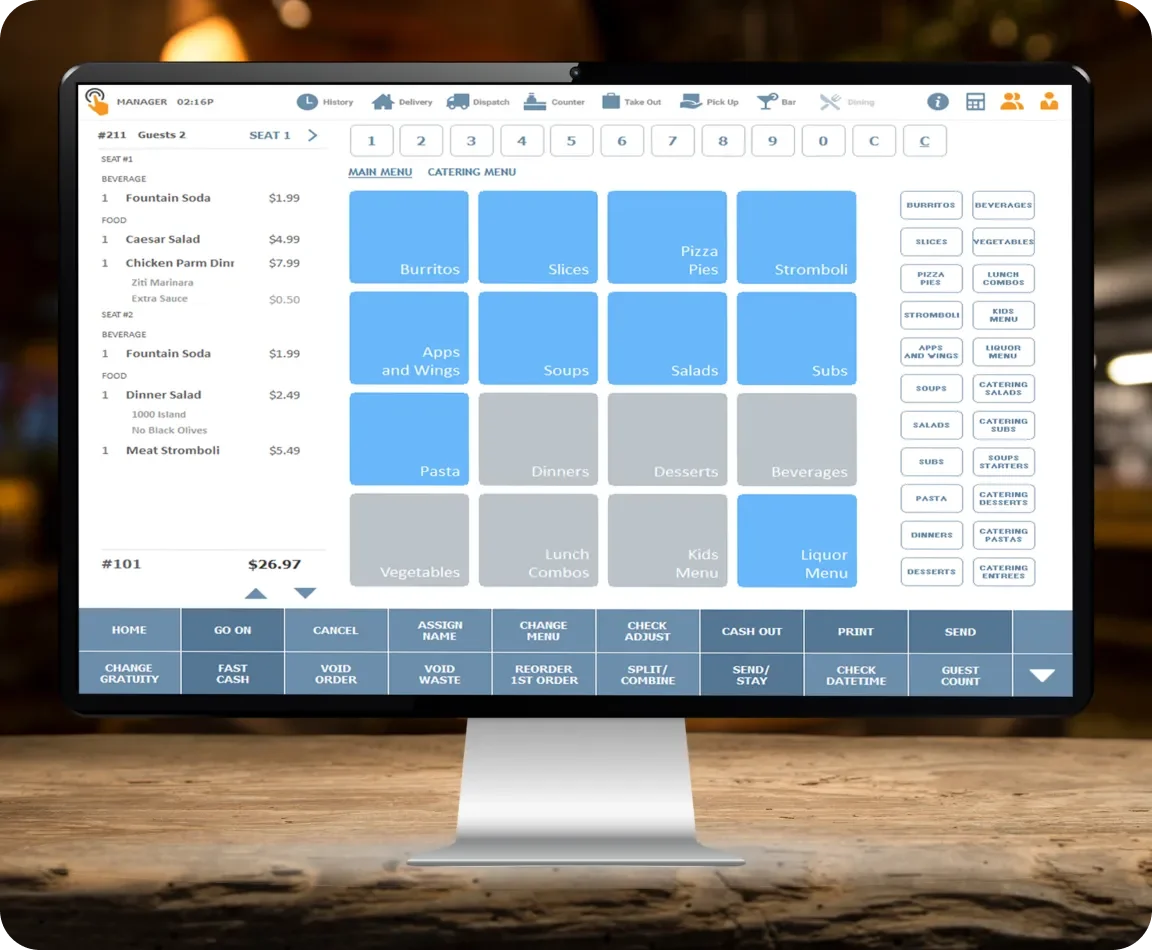
Task: Open the Dispatch truck icon
Action: [458, 102]
